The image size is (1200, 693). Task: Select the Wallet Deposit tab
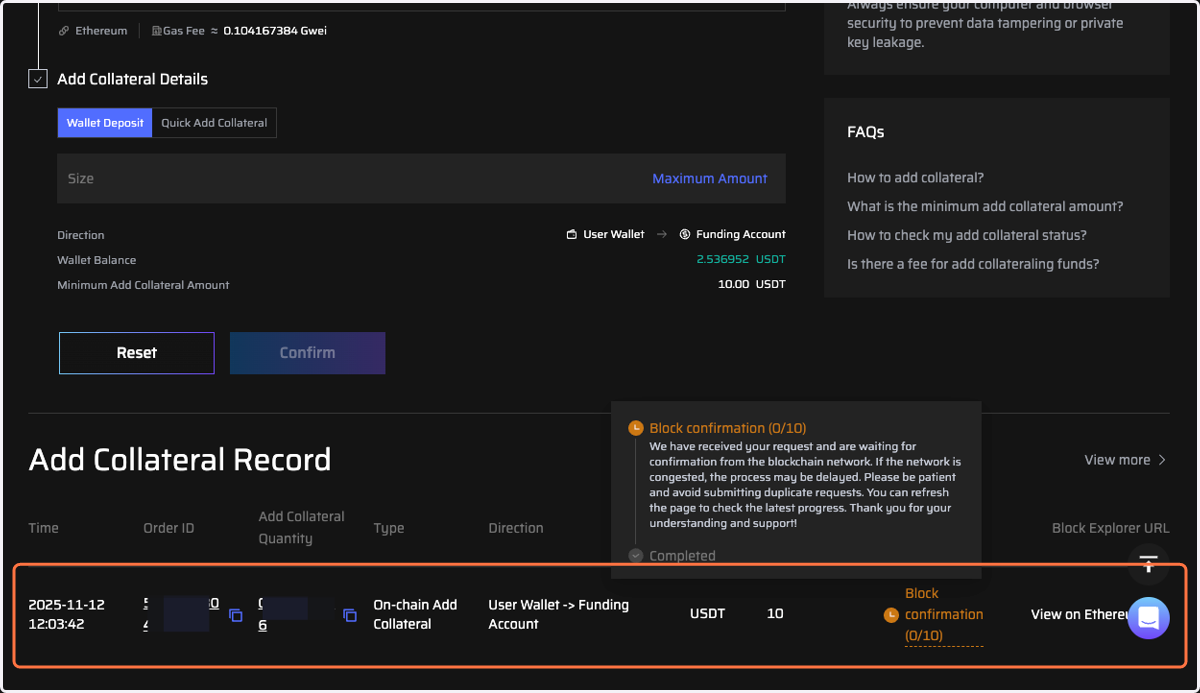coord(105,123)
